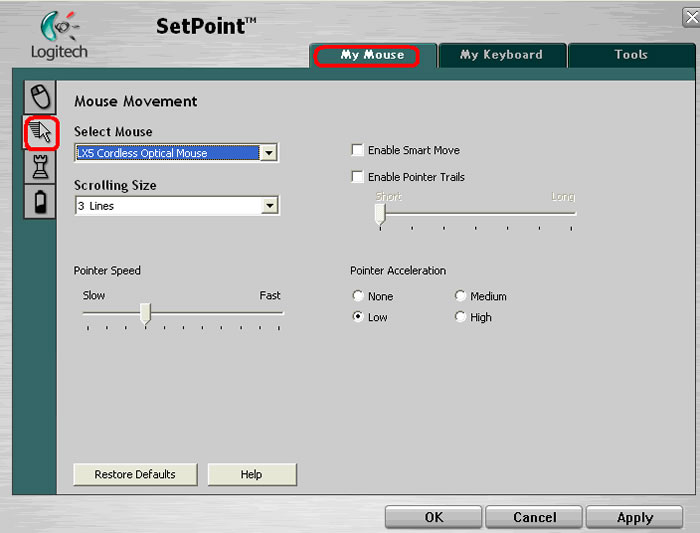This screenshot has width=700, height=533.
Task: Switch to the My Keyboard tab
Action: click(x=501, y=55)
